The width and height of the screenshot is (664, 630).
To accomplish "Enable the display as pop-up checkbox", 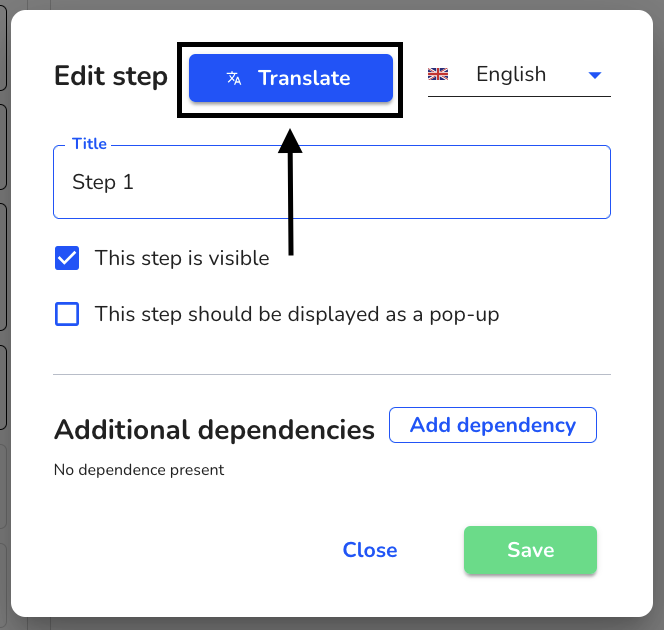I will tap(67, 314).
